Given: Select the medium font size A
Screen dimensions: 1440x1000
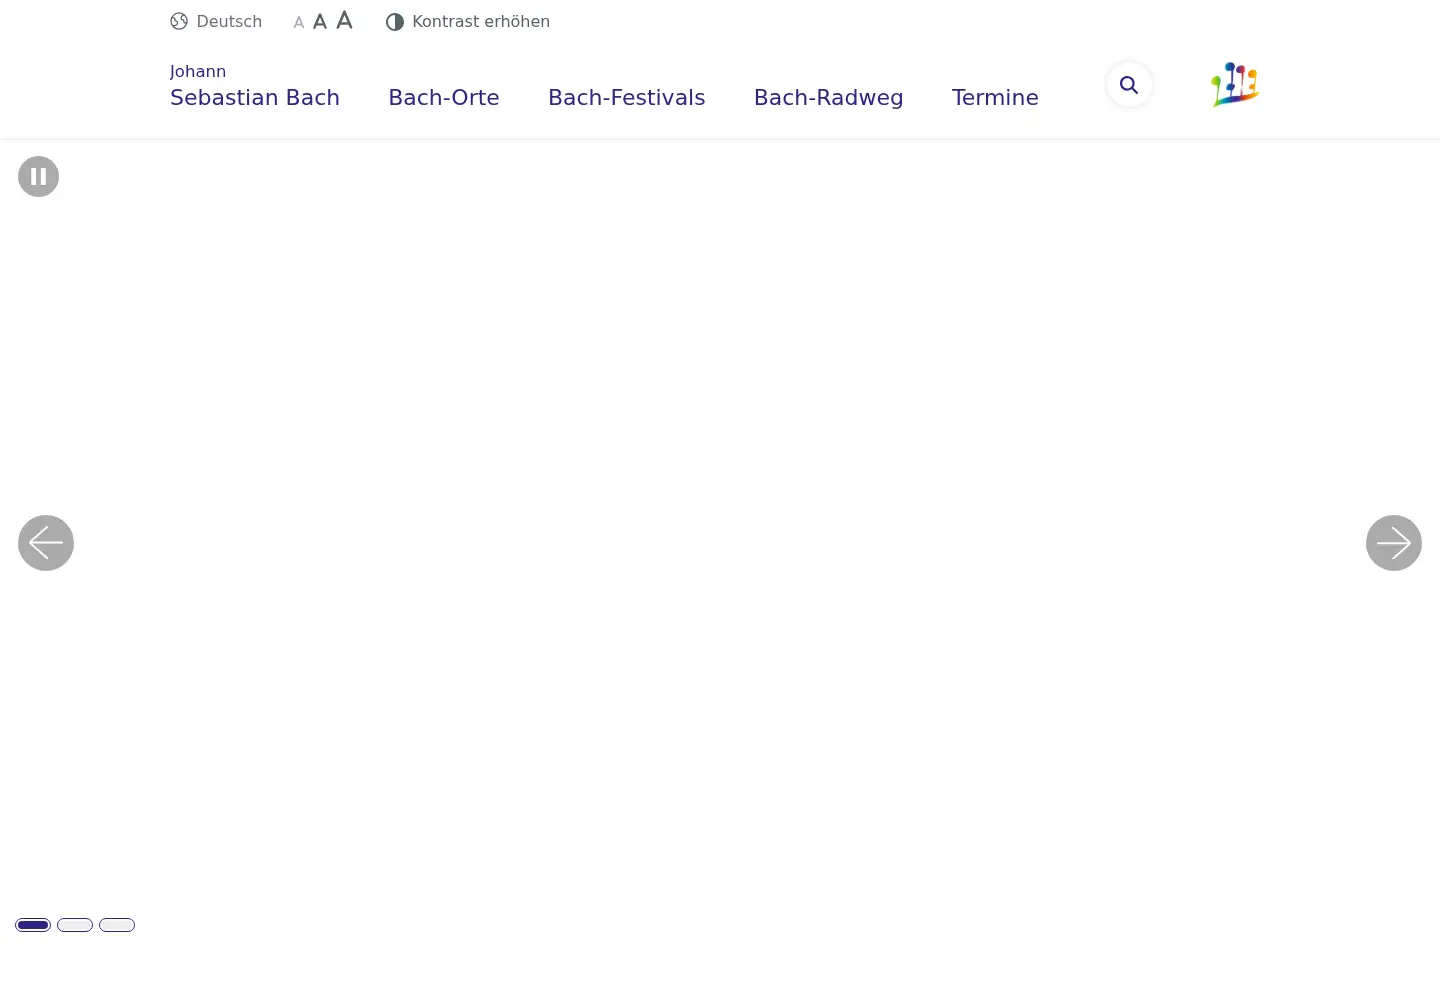Looking at the screenshot, I should [320, 21].
